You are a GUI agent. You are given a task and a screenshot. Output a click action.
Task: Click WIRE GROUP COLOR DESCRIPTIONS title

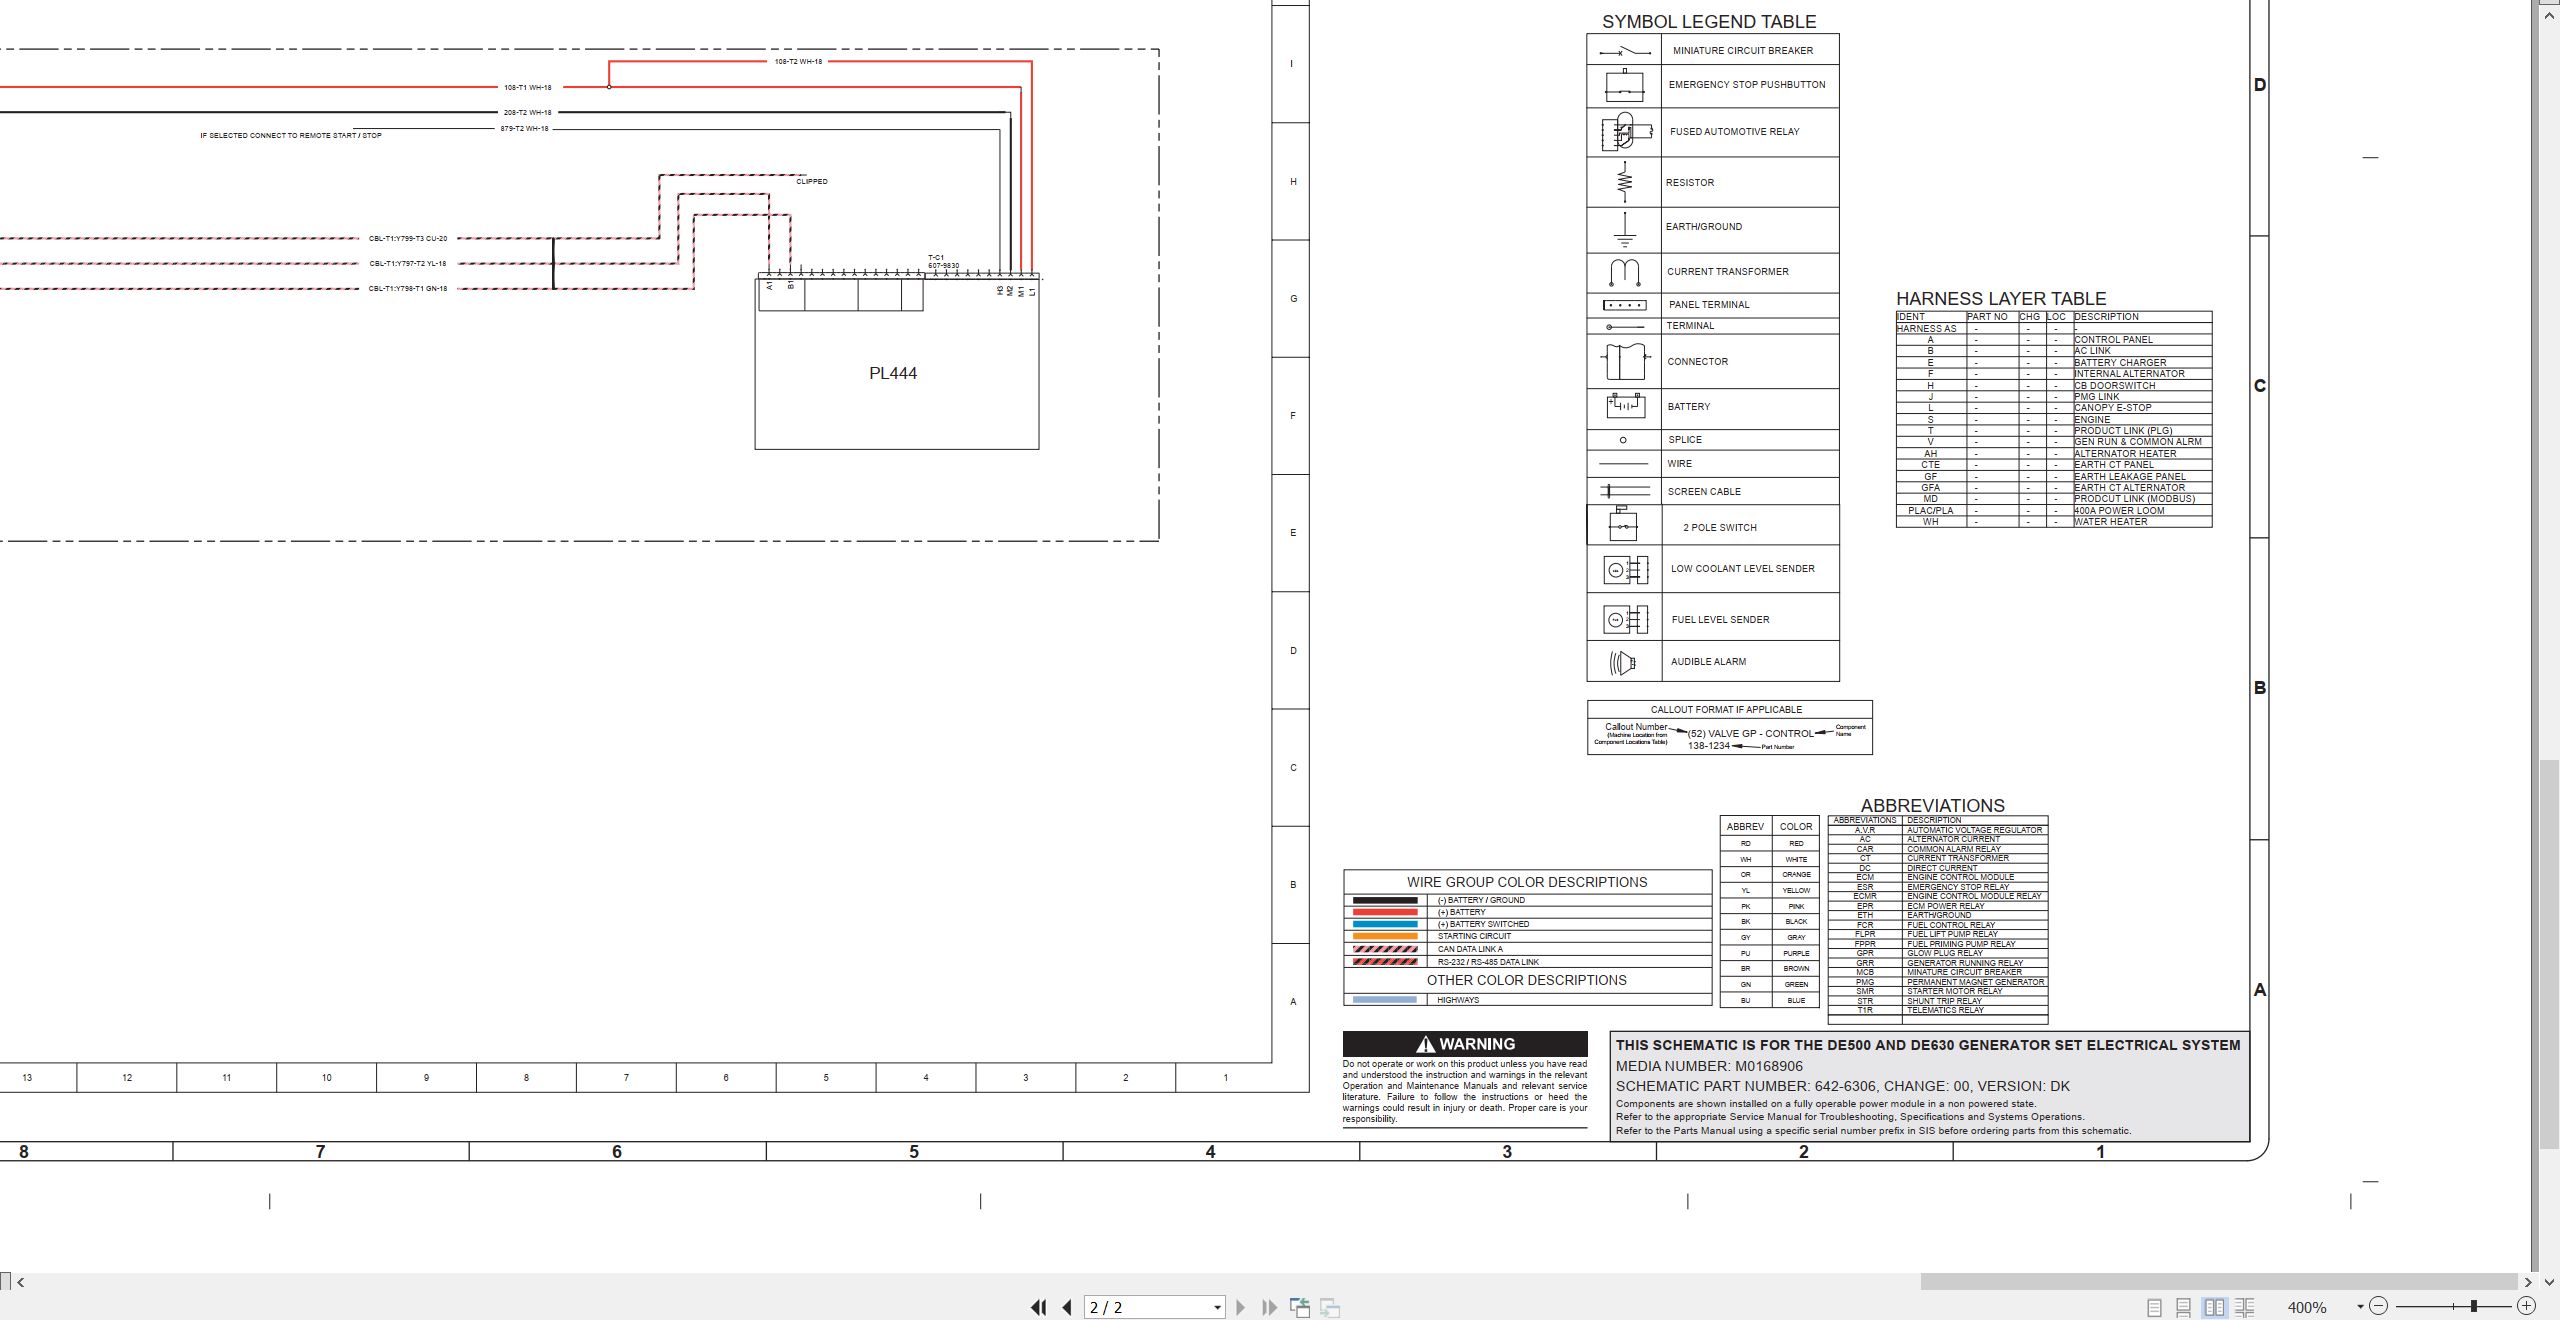(1526, 883)
